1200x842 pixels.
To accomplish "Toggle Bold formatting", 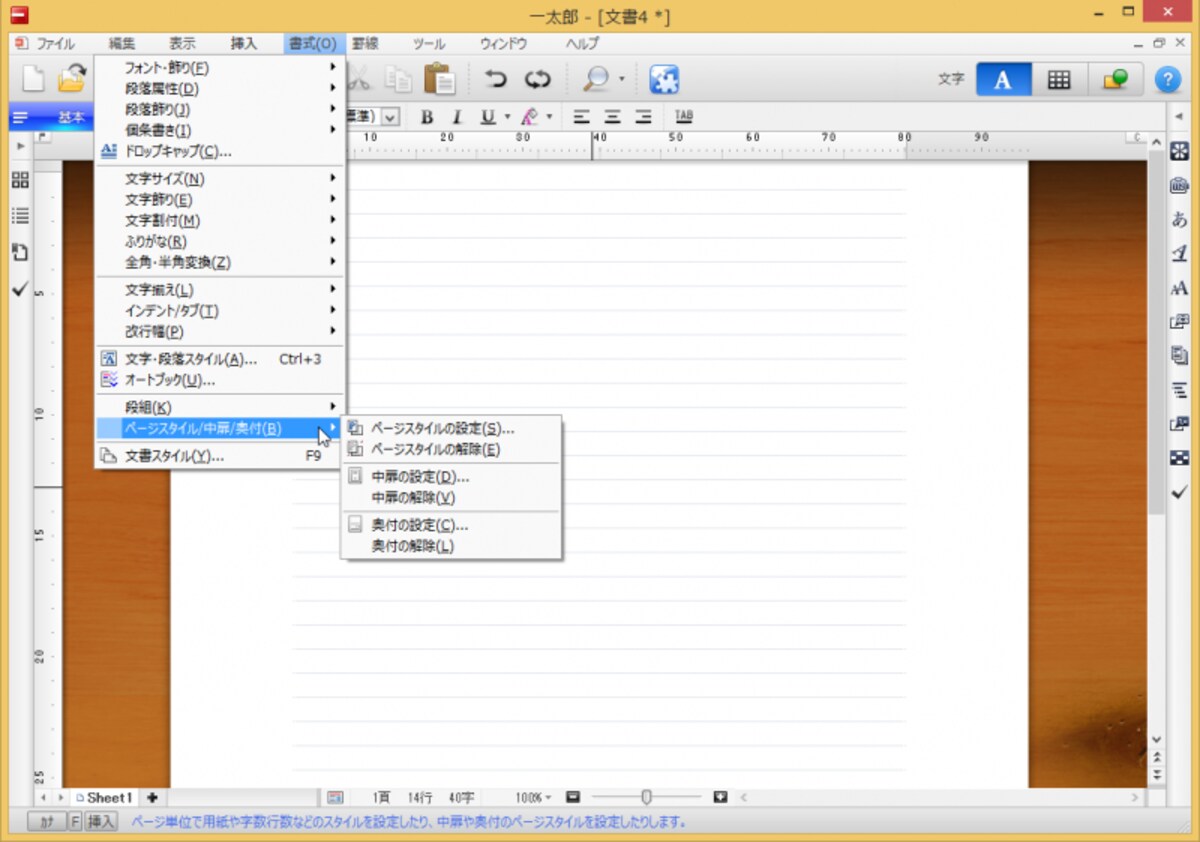I will click(x=427, y=117).
